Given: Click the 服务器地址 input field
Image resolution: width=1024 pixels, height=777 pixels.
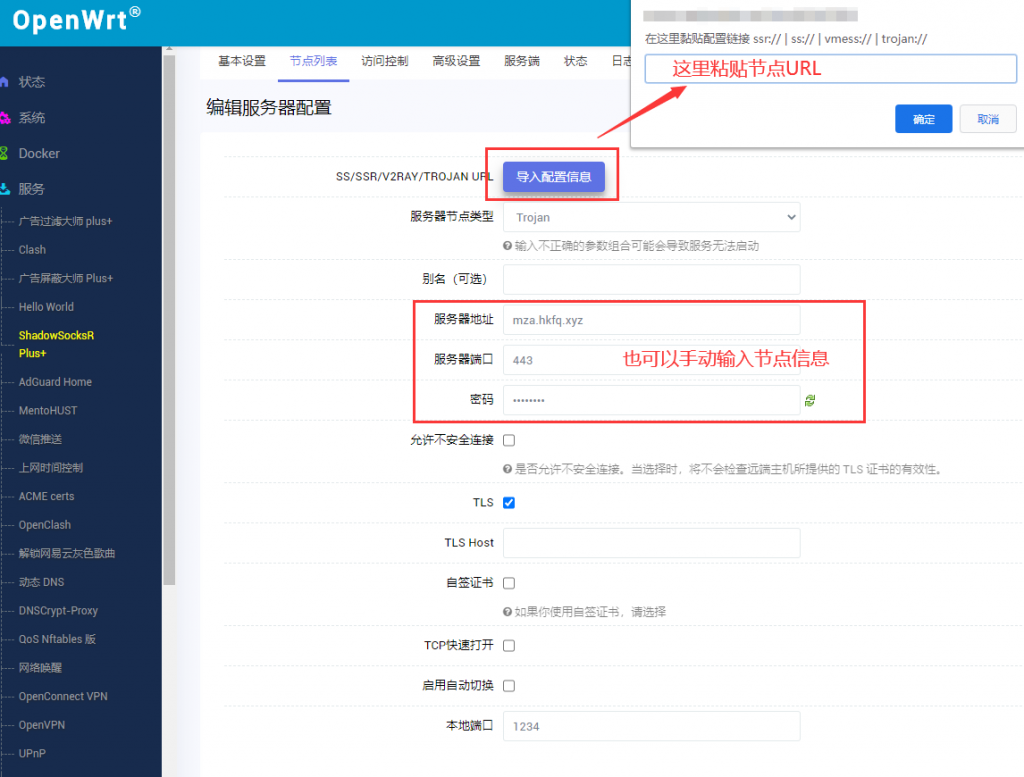Looking at the screenshot, I should click(651, 320).
